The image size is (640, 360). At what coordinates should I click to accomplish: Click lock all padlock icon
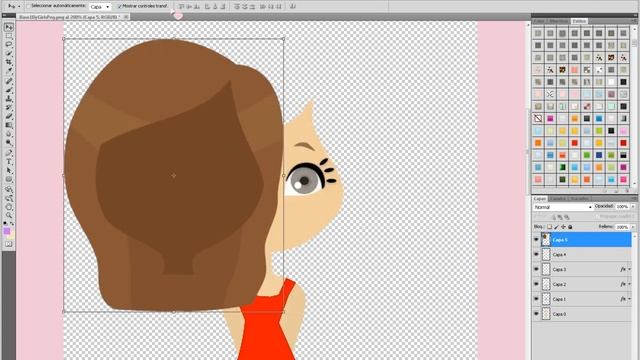[570, 227]
